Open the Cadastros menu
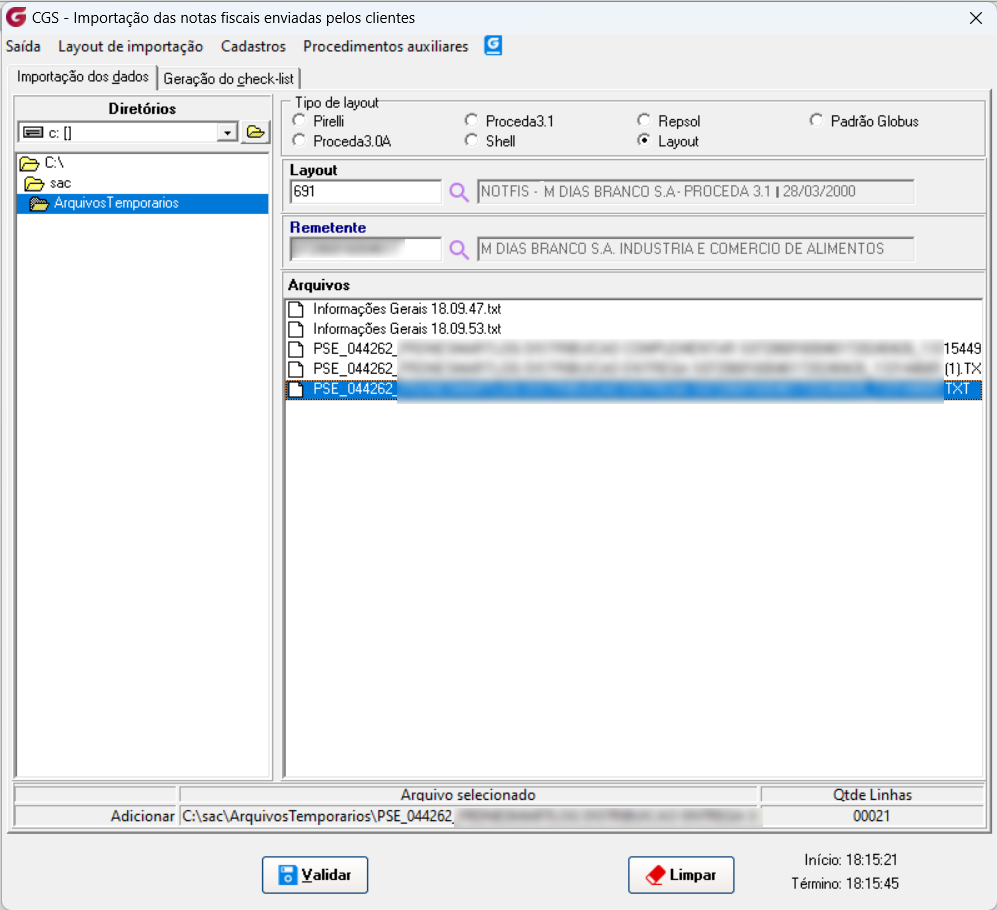 point(253,46)
